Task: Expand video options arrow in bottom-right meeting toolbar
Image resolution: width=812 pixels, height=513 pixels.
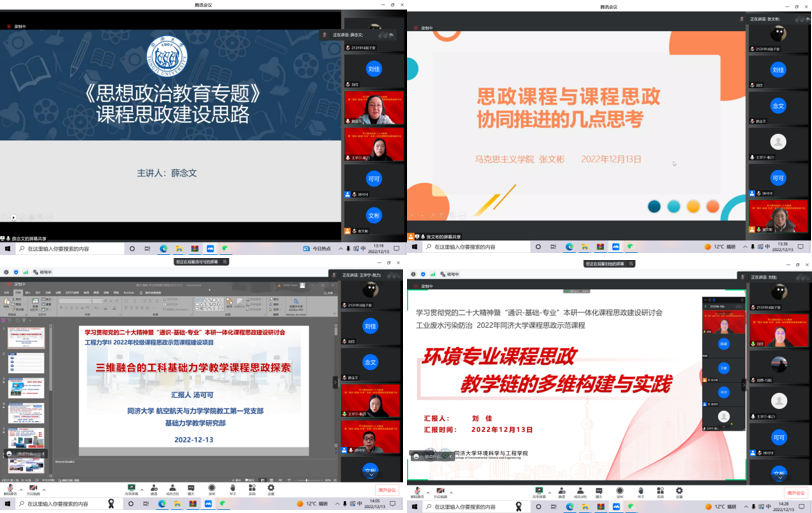Action: click(x=452, y=489)
